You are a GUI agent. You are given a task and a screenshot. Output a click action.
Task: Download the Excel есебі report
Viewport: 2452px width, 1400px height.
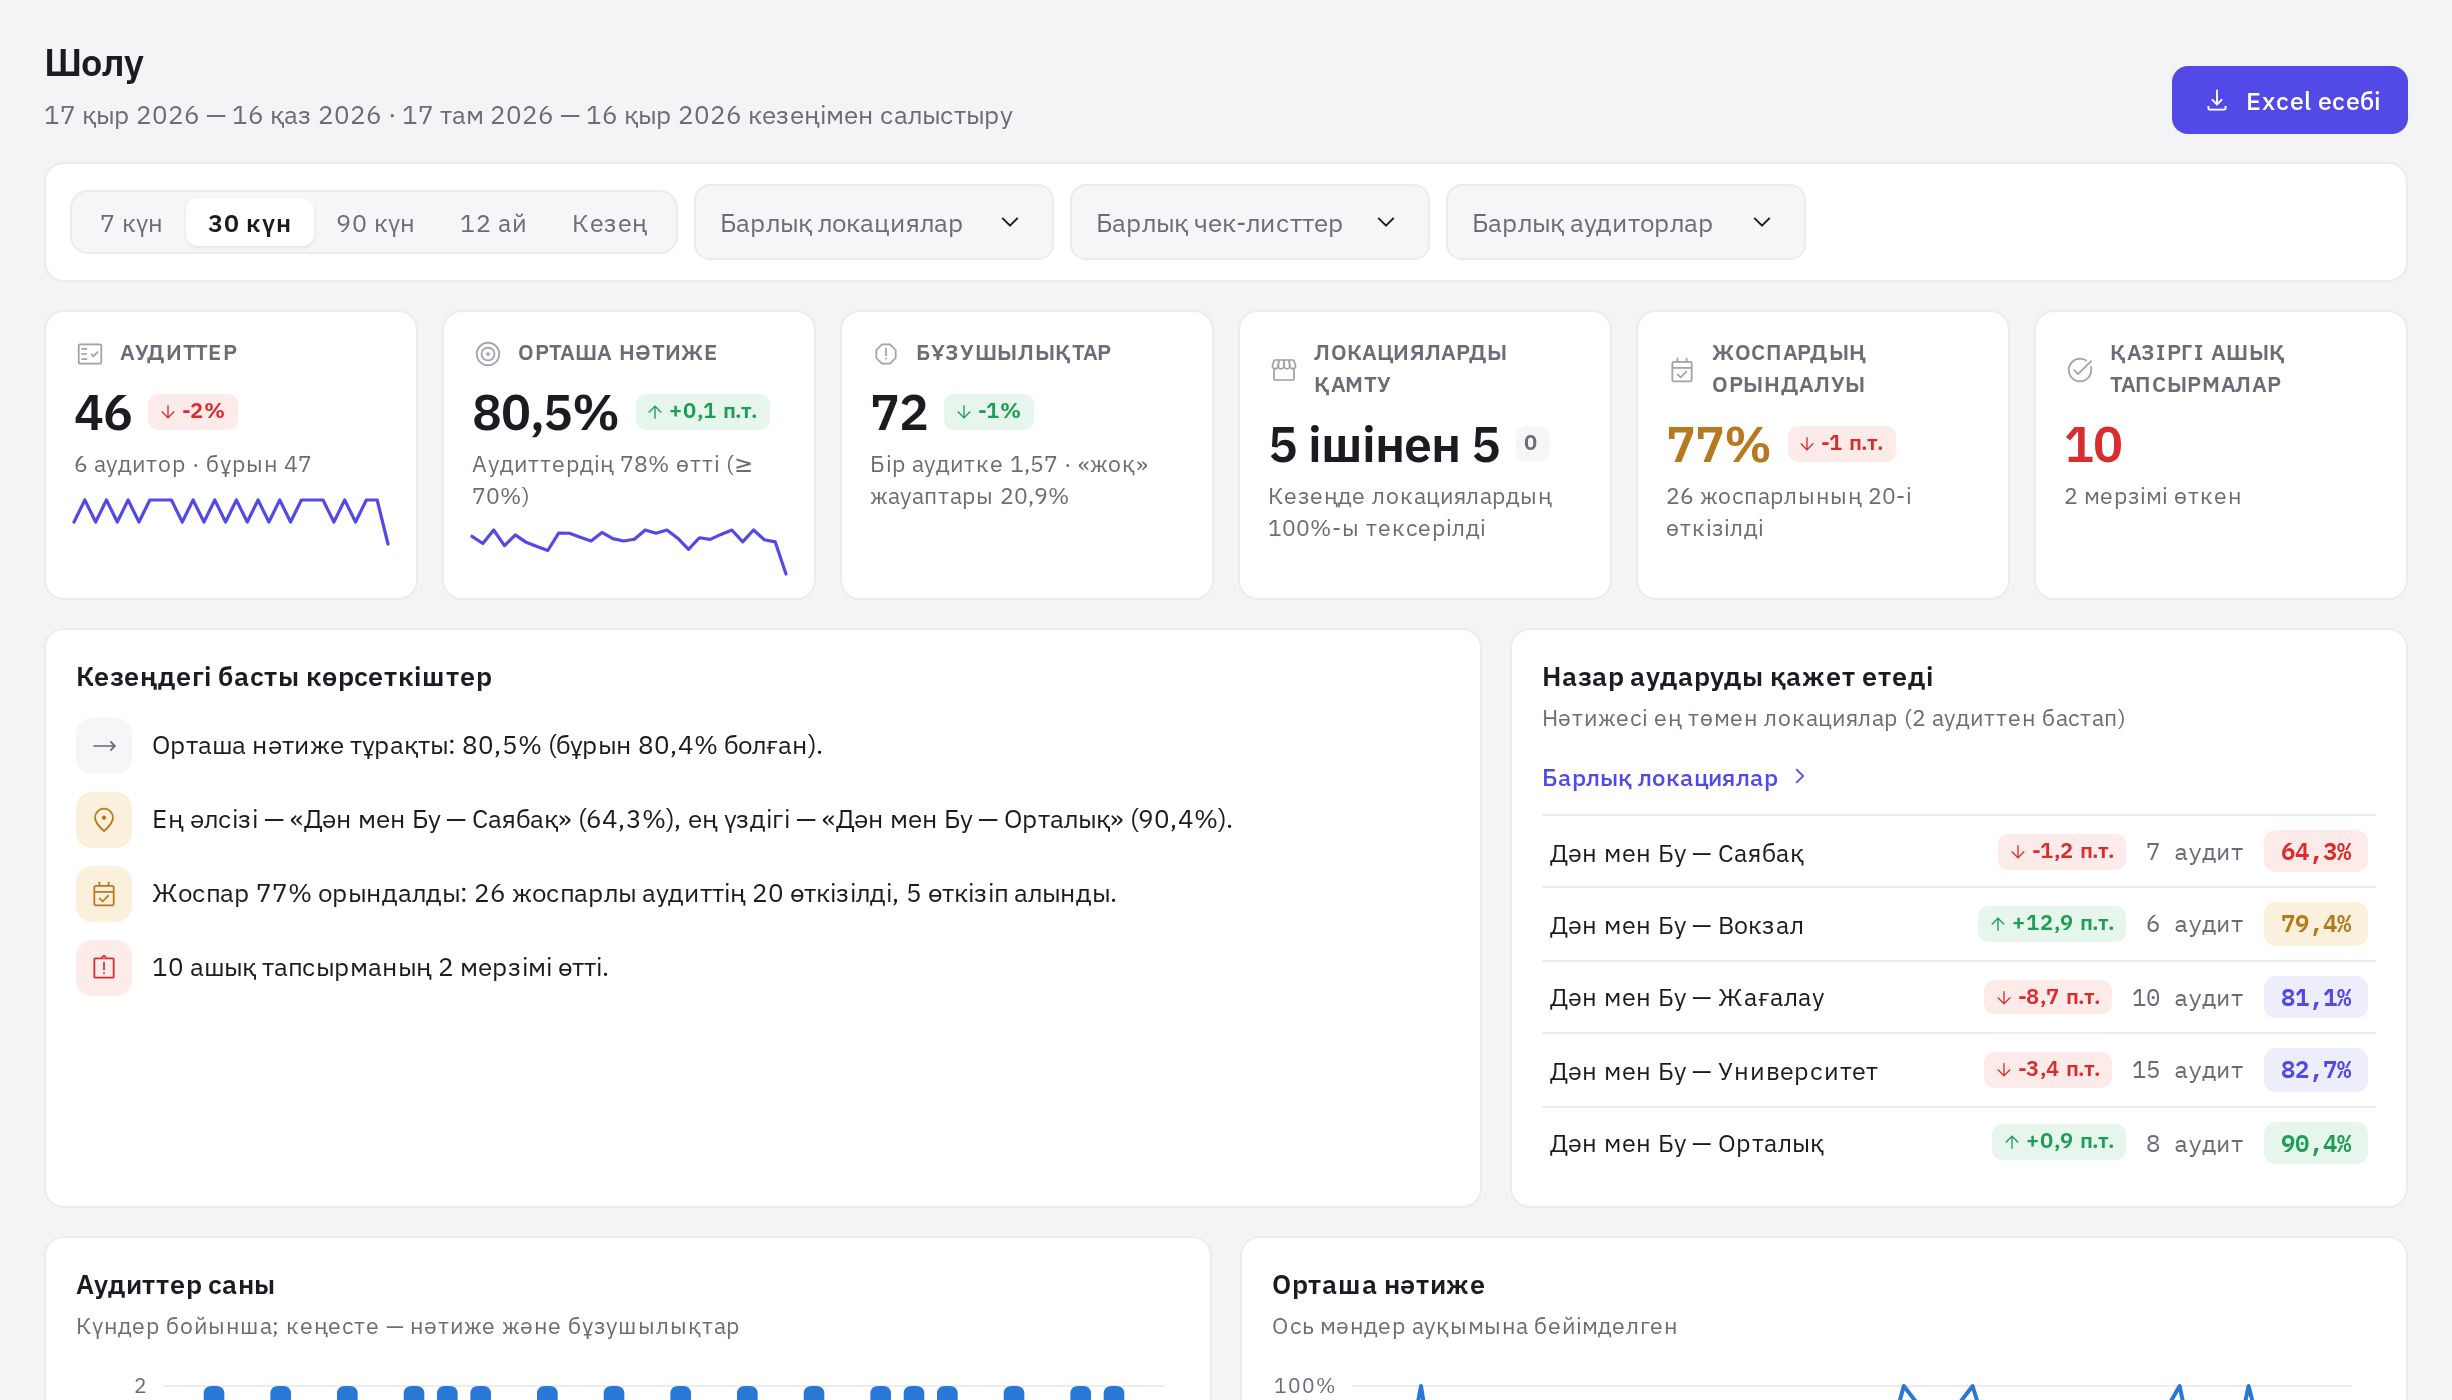2290,100
